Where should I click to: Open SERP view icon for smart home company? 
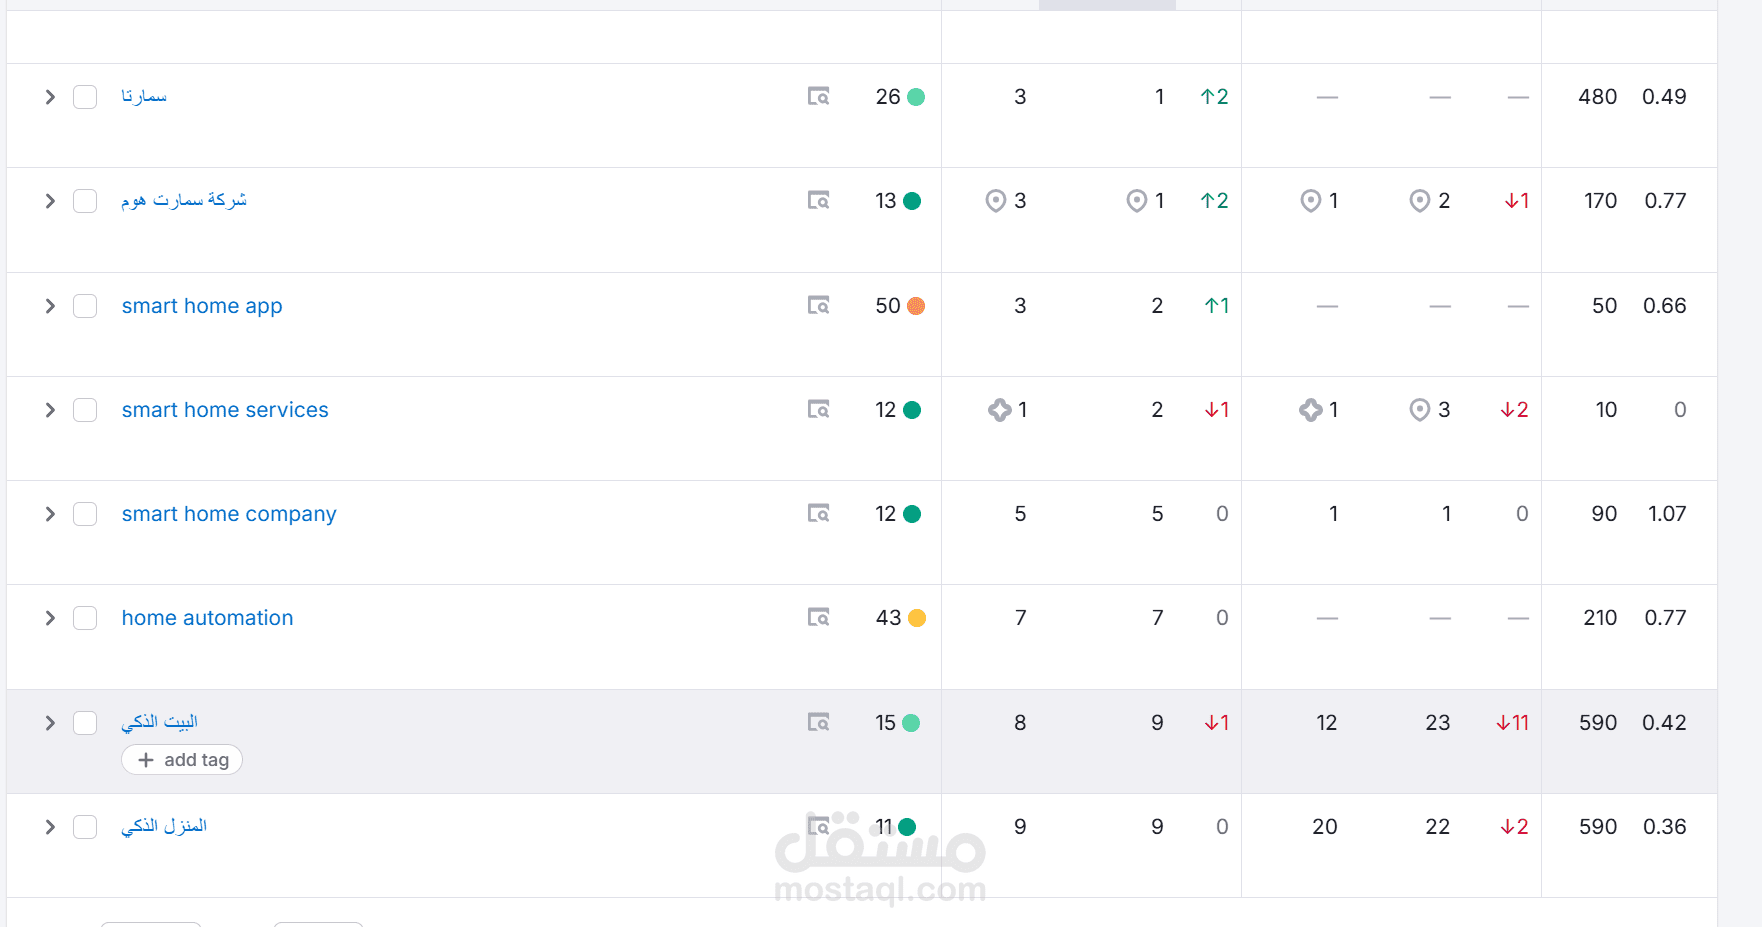818,514
